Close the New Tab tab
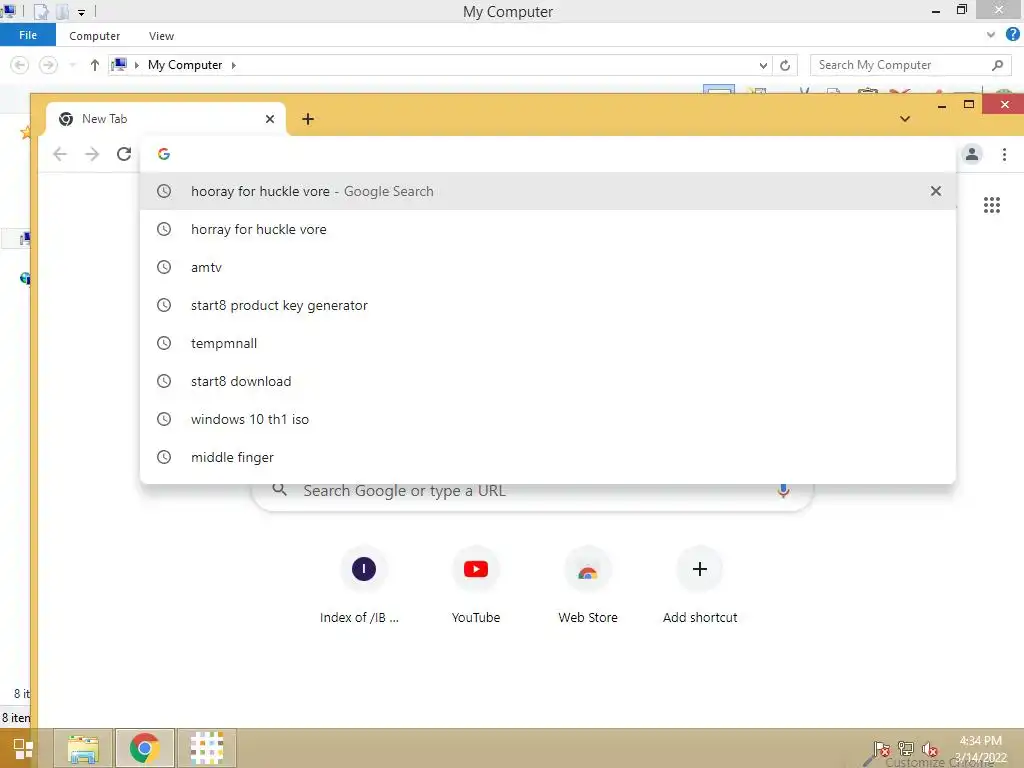 pyautogui.click(x=270, y=119)
